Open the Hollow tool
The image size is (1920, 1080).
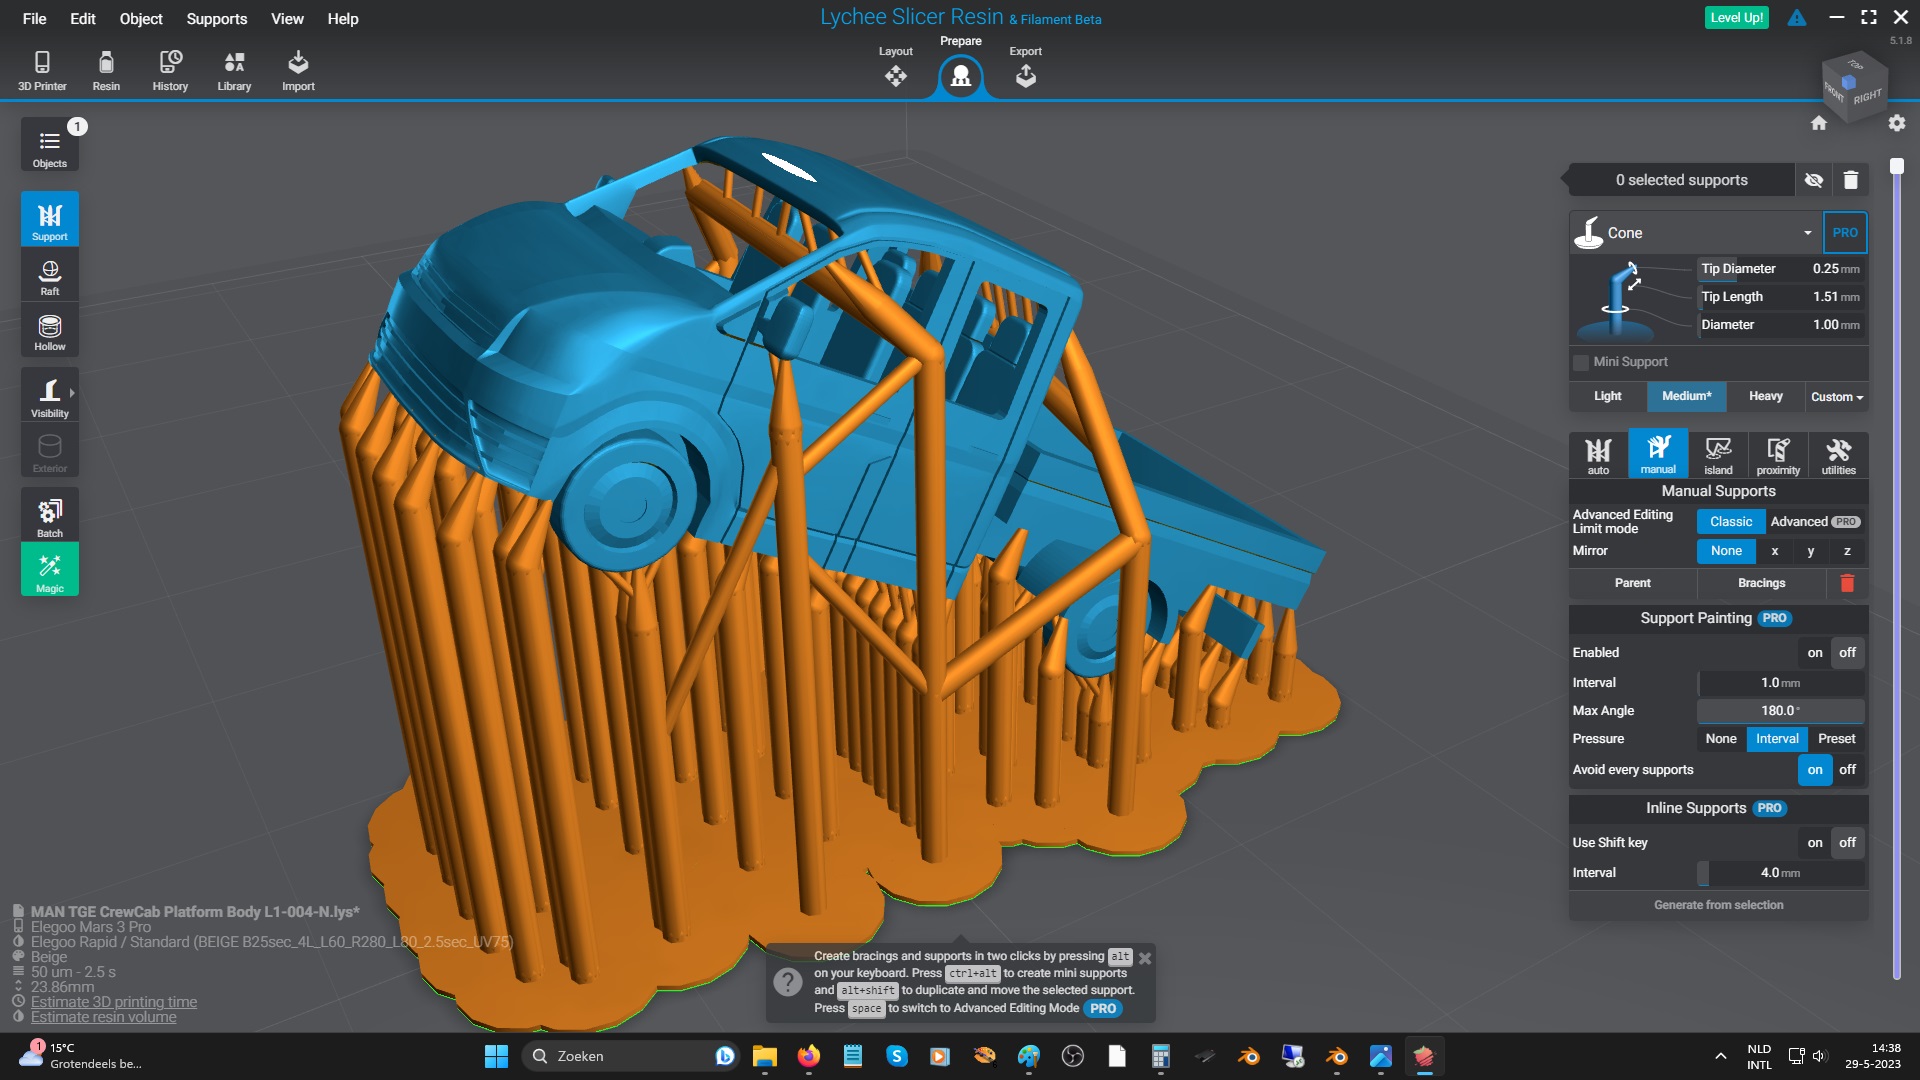(x=49, y=332)
